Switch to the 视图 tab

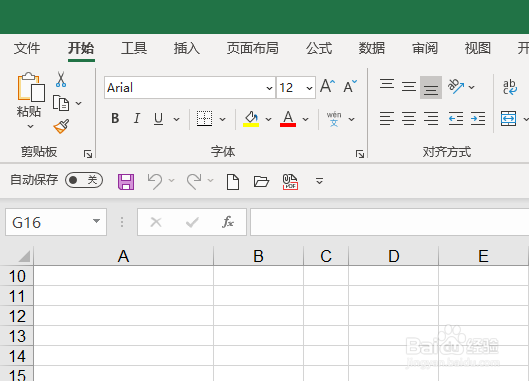(478, 48)
